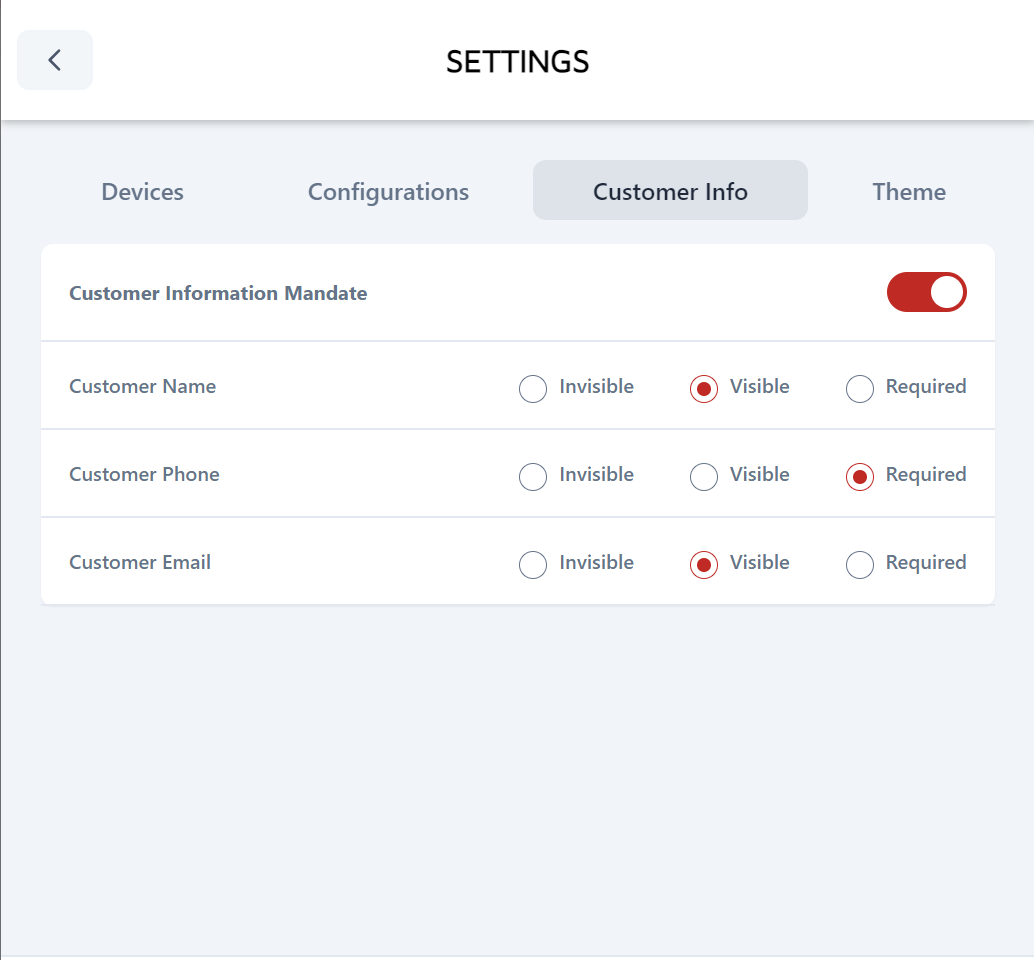Image resolution: width=1034 pixels, height=960 pixels.
Task: Click the Customer Name row label
Action: [142, 386]
